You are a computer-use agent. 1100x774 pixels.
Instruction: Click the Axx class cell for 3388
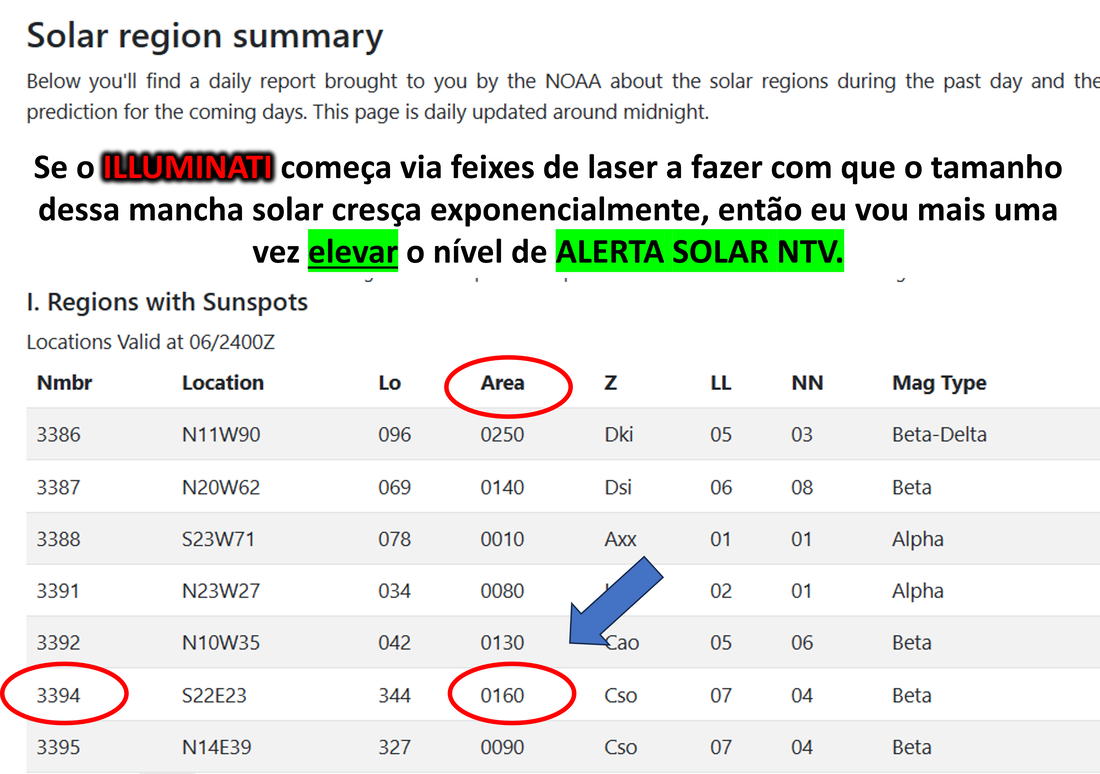point(620,539)
